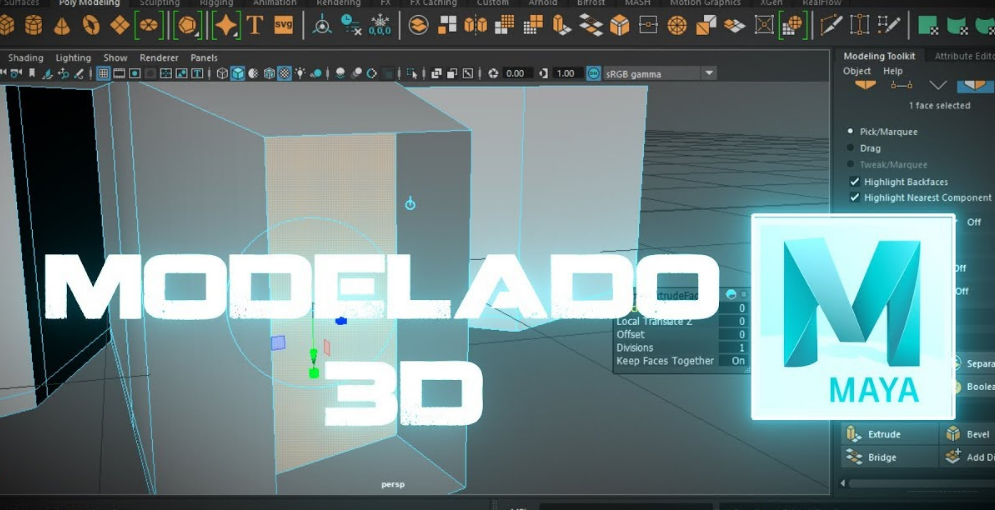The height and width of the screenshot is (510, 995).
Task: Click the "persp" camera label in the viewport
Action: pos(393,485)
